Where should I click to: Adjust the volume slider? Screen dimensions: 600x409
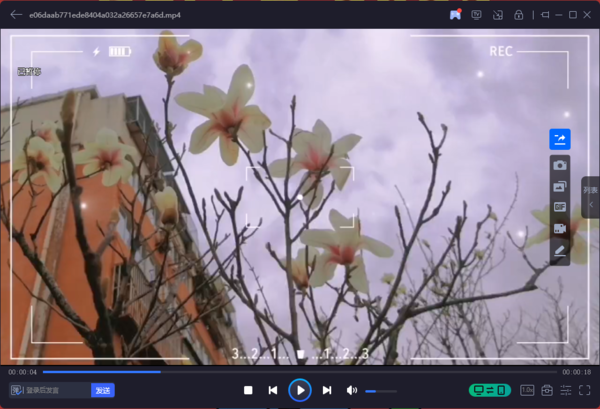[x=381, y=391]
